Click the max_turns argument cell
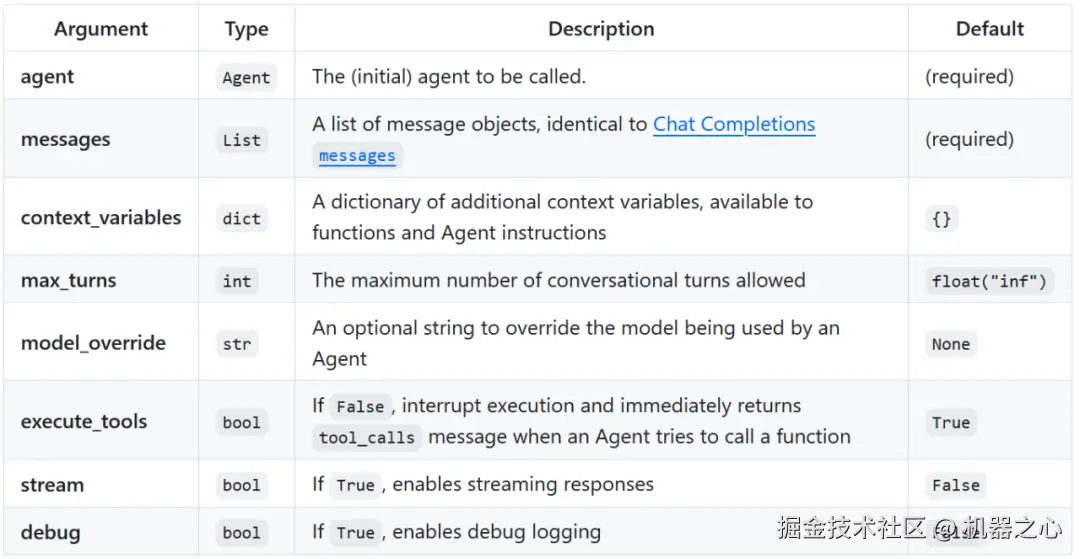This screenshot has width=1080, height=559. pos(68,280)
